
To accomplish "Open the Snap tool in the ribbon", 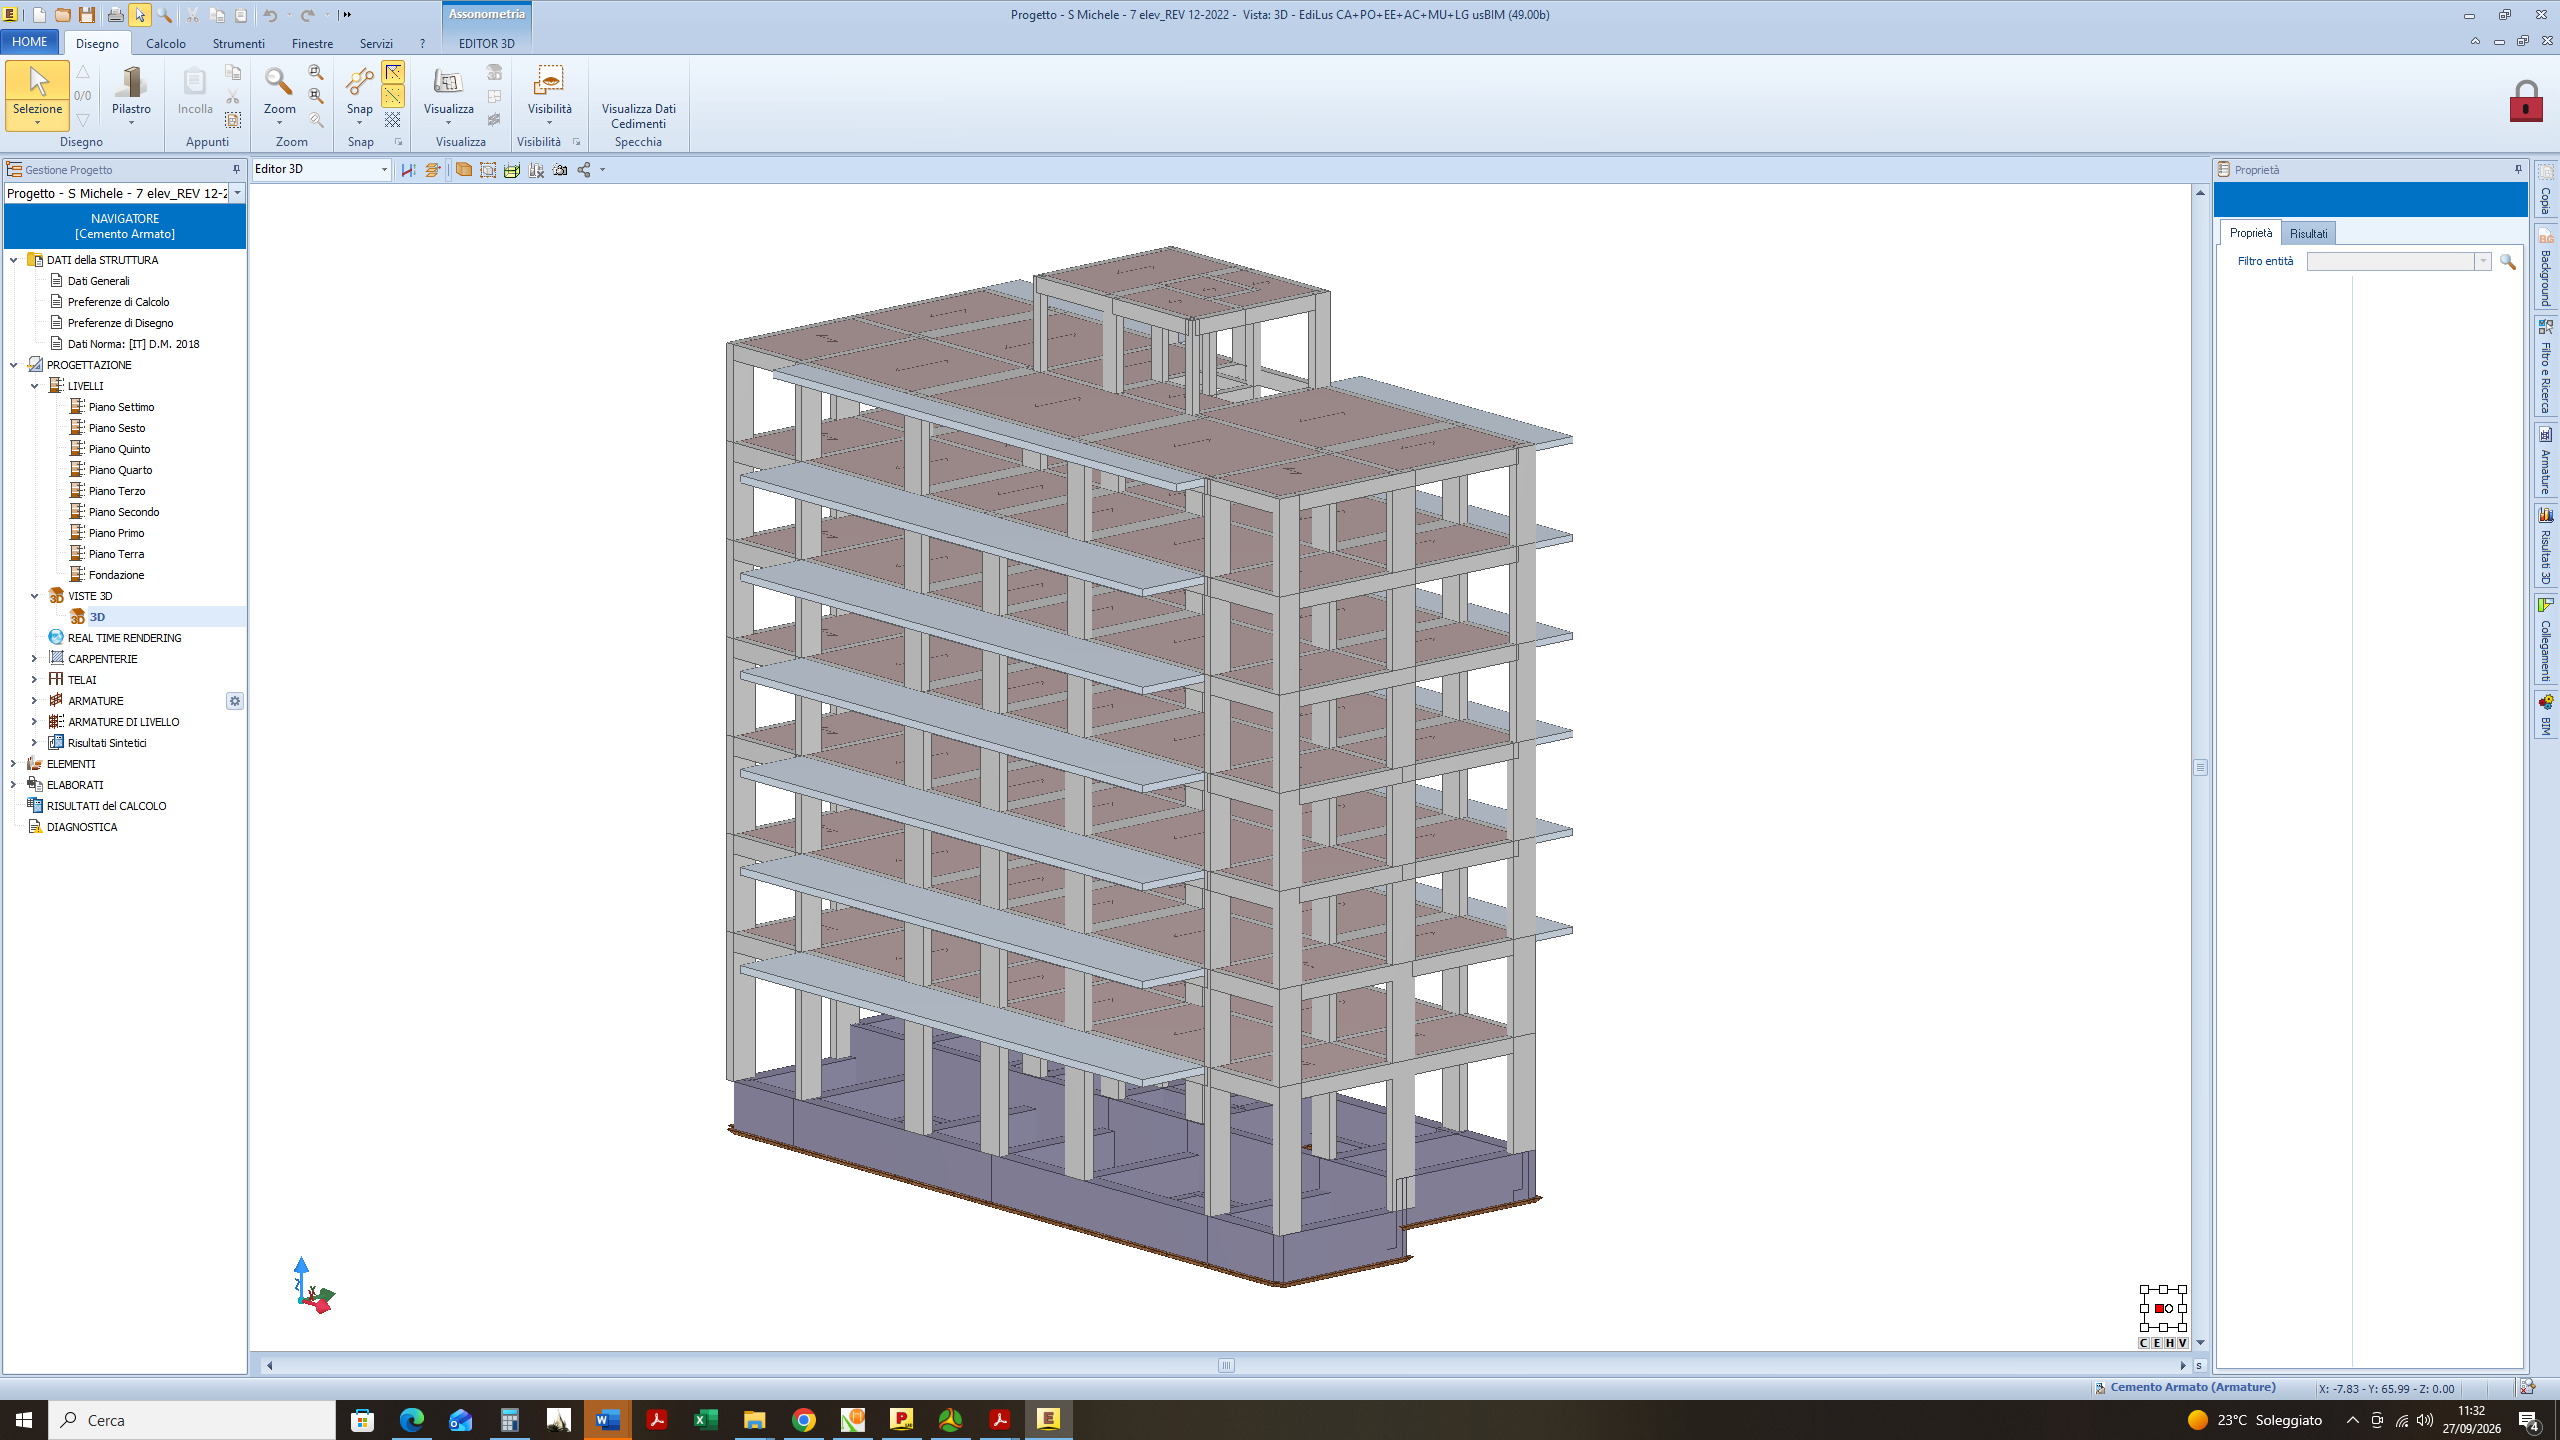I will pos(359,95).
